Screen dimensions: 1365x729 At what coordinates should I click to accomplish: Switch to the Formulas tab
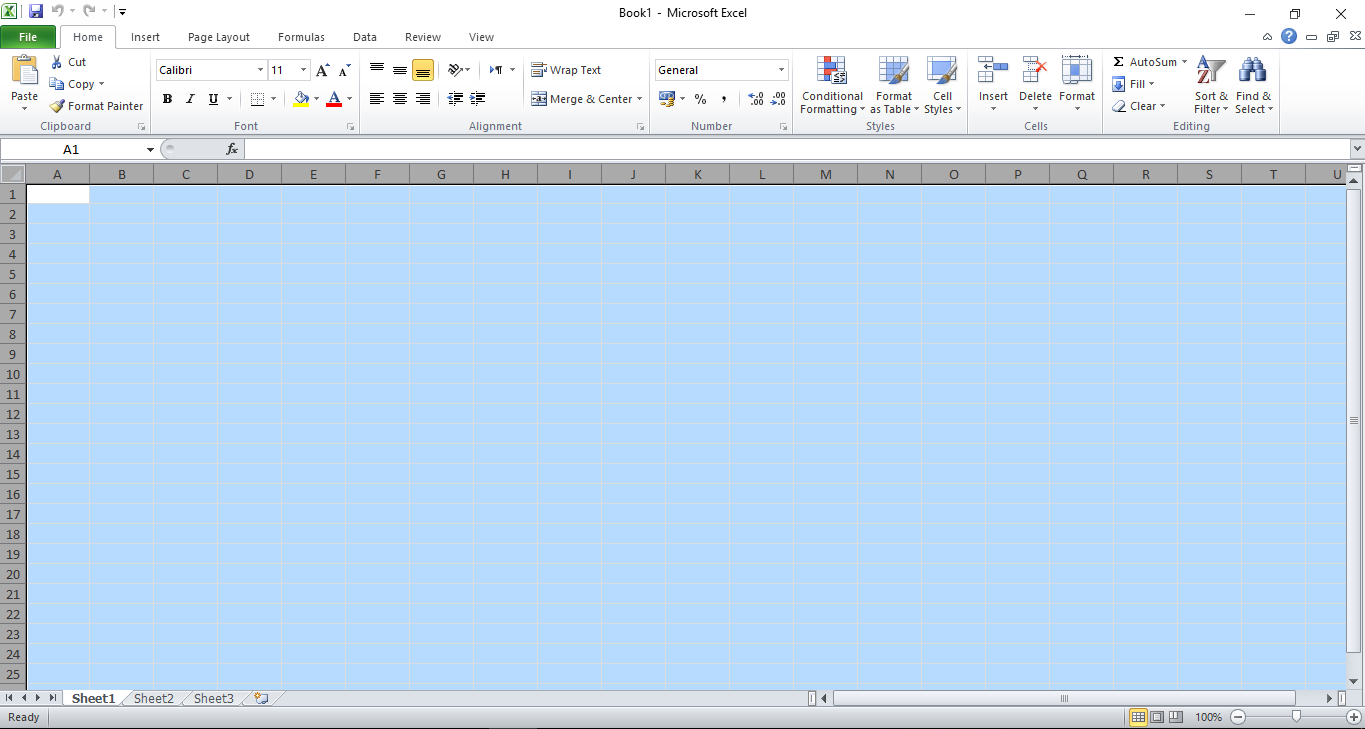pos(301,37)
